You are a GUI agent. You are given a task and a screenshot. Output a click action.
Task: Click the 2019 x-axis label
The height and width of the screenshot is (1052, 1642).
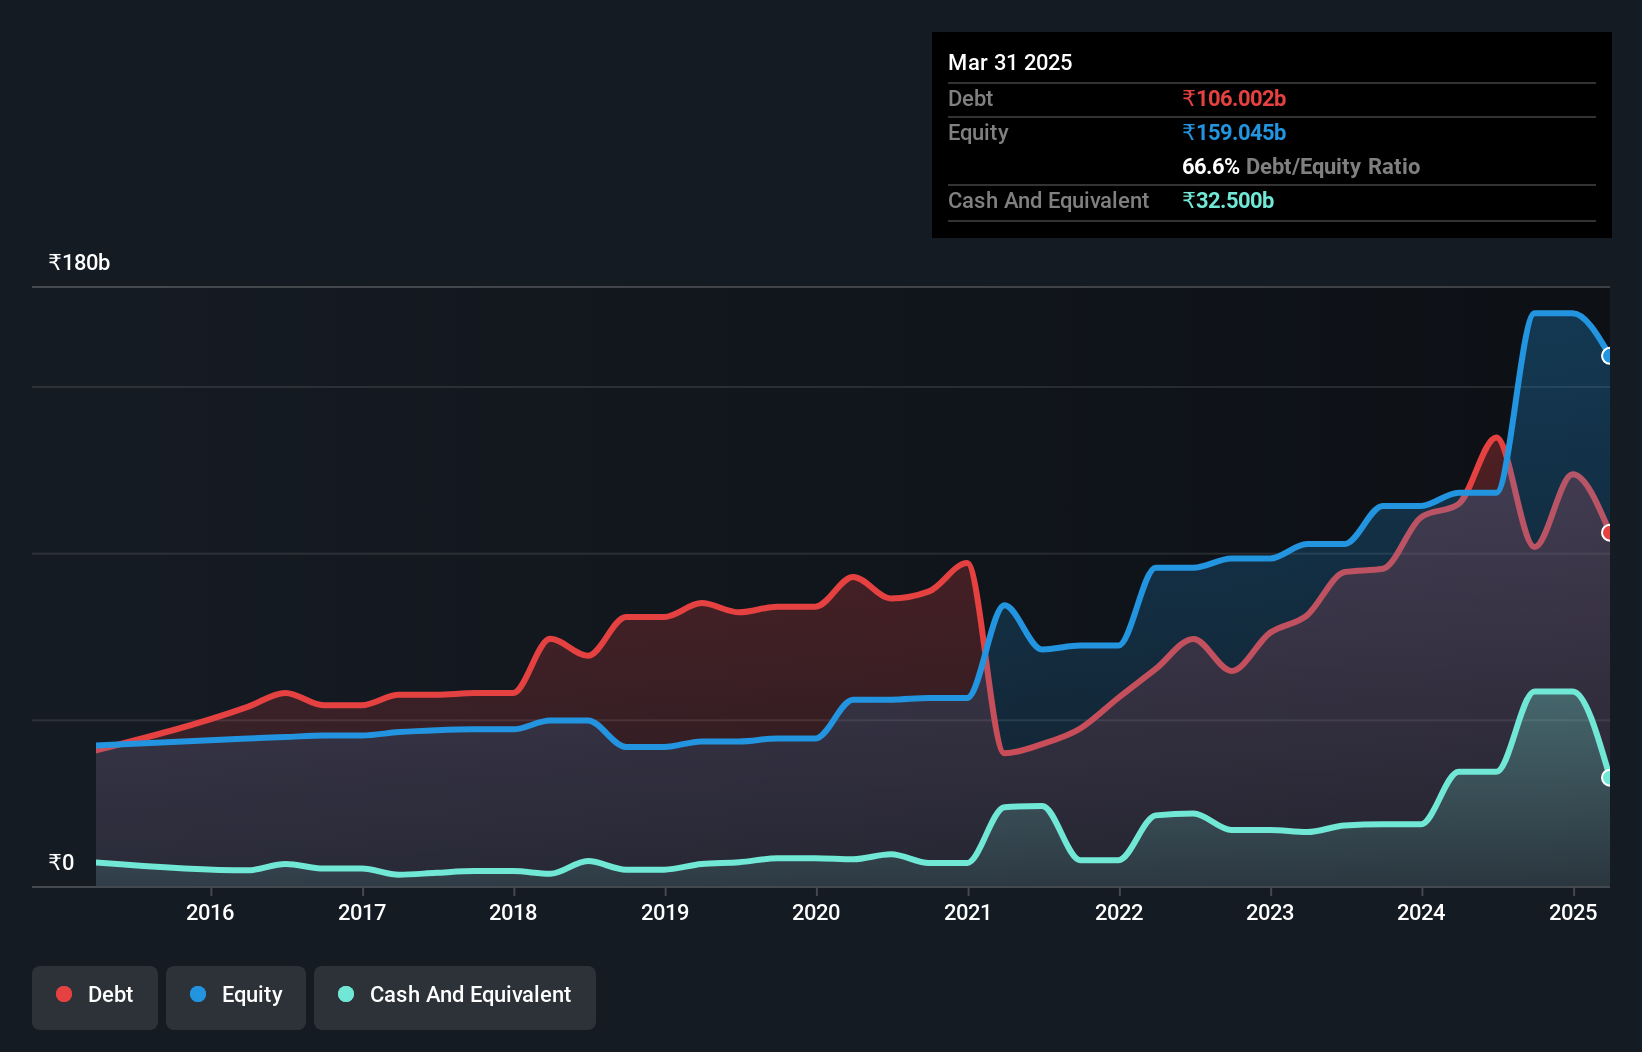pyautogui.click(x=665, y=912)
